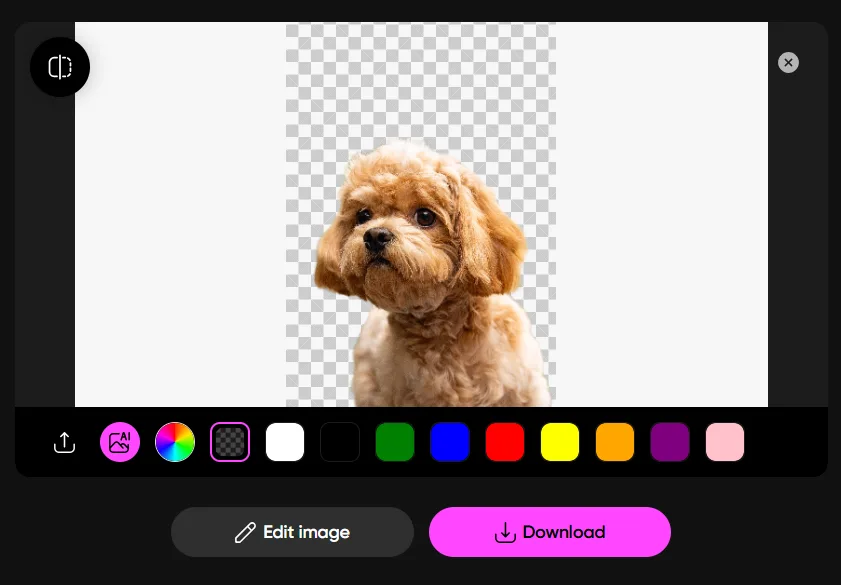841x585 pixels.
Task: Download the processed image
Action: click(550, 532)
